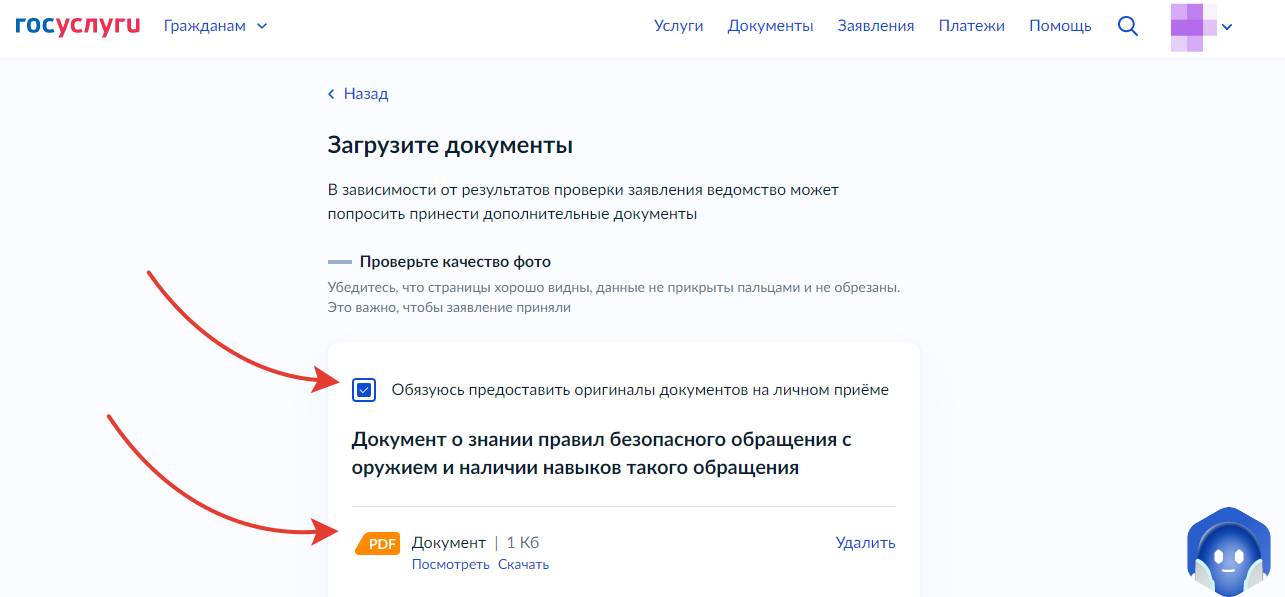Open the Документы menu item
Viewport: 1285px width, 597px height.
pyautogui.click(x=770, y=26)
